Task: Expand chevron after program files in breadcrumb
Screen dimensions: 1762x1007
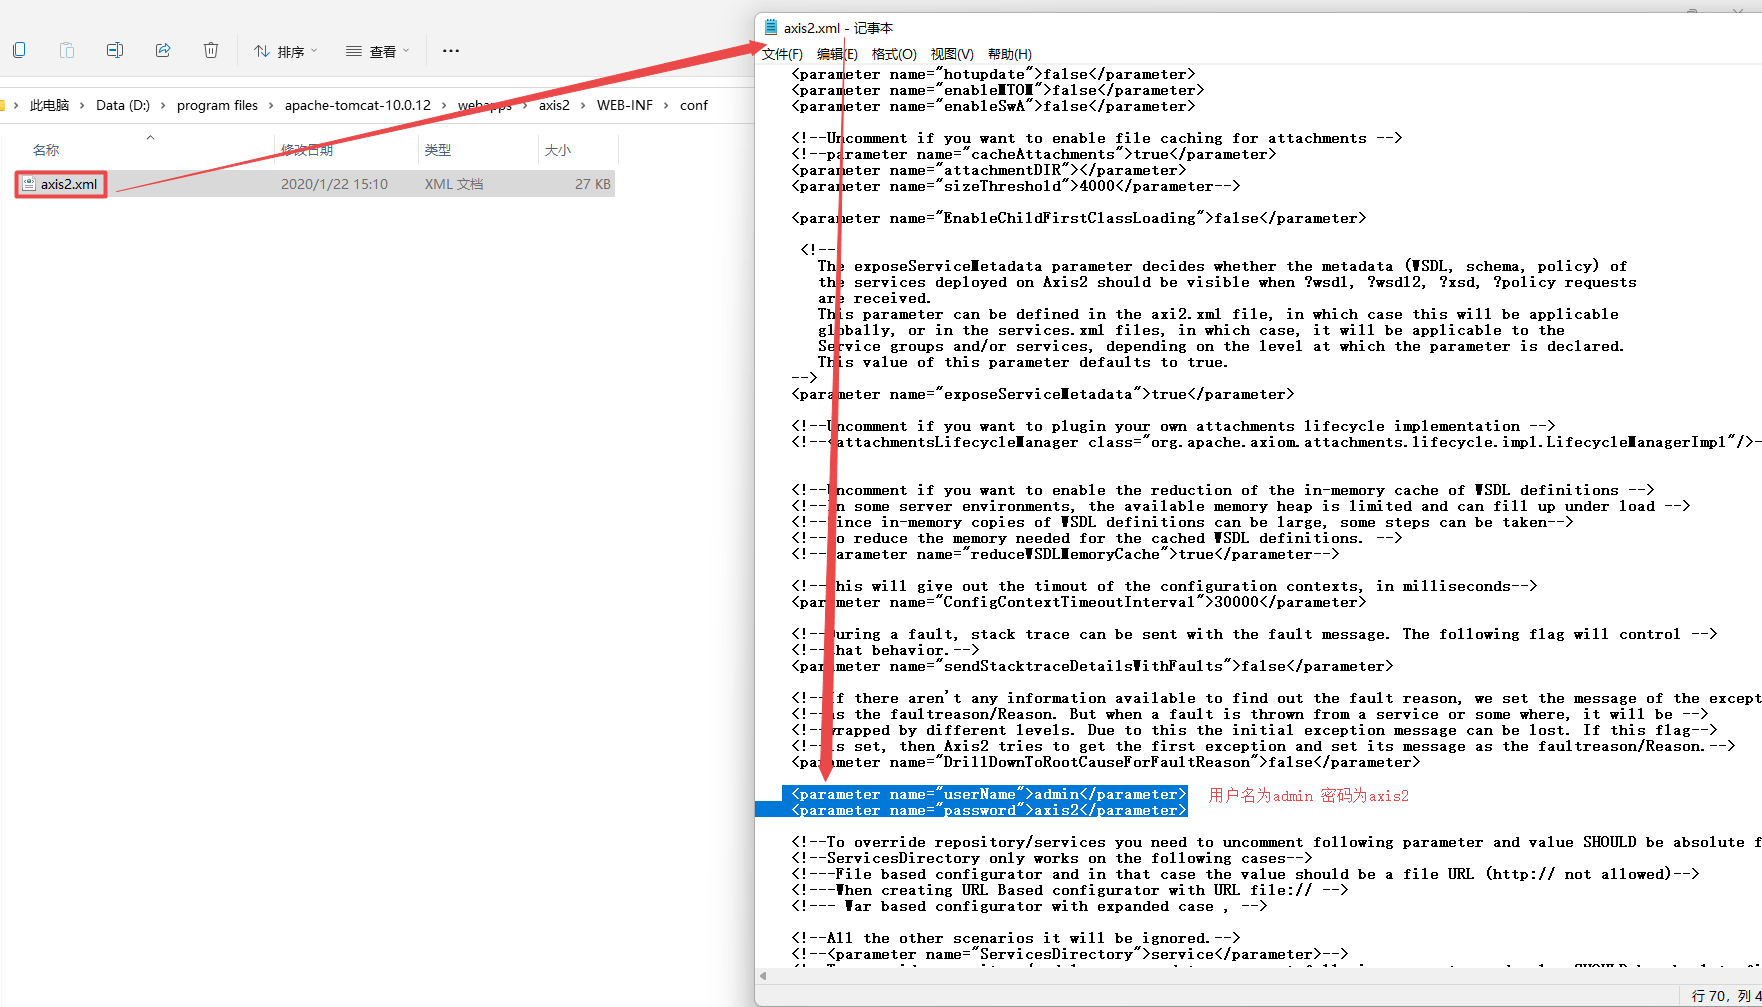Action: click(x=271, y=105)
